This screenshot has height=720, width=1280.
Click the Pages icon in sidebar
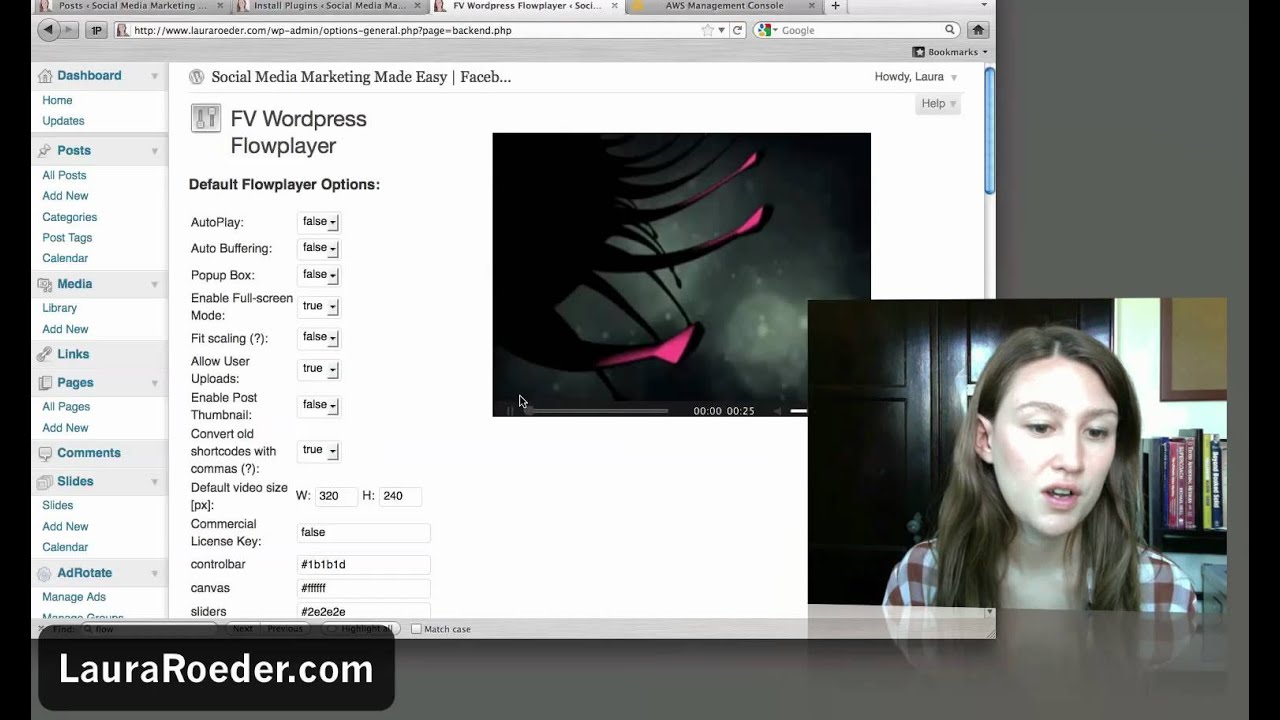coord(45,383)
